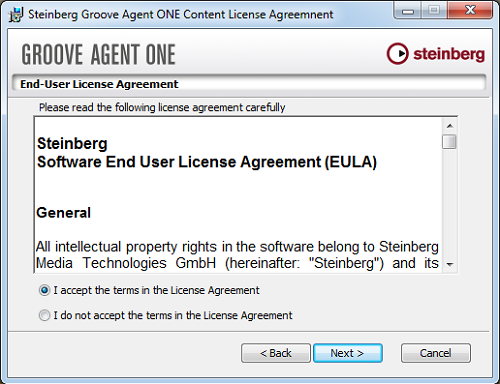Click the scroll up arrow of EULA
This screenshot has width=500, height=384.
coord(450,126)
